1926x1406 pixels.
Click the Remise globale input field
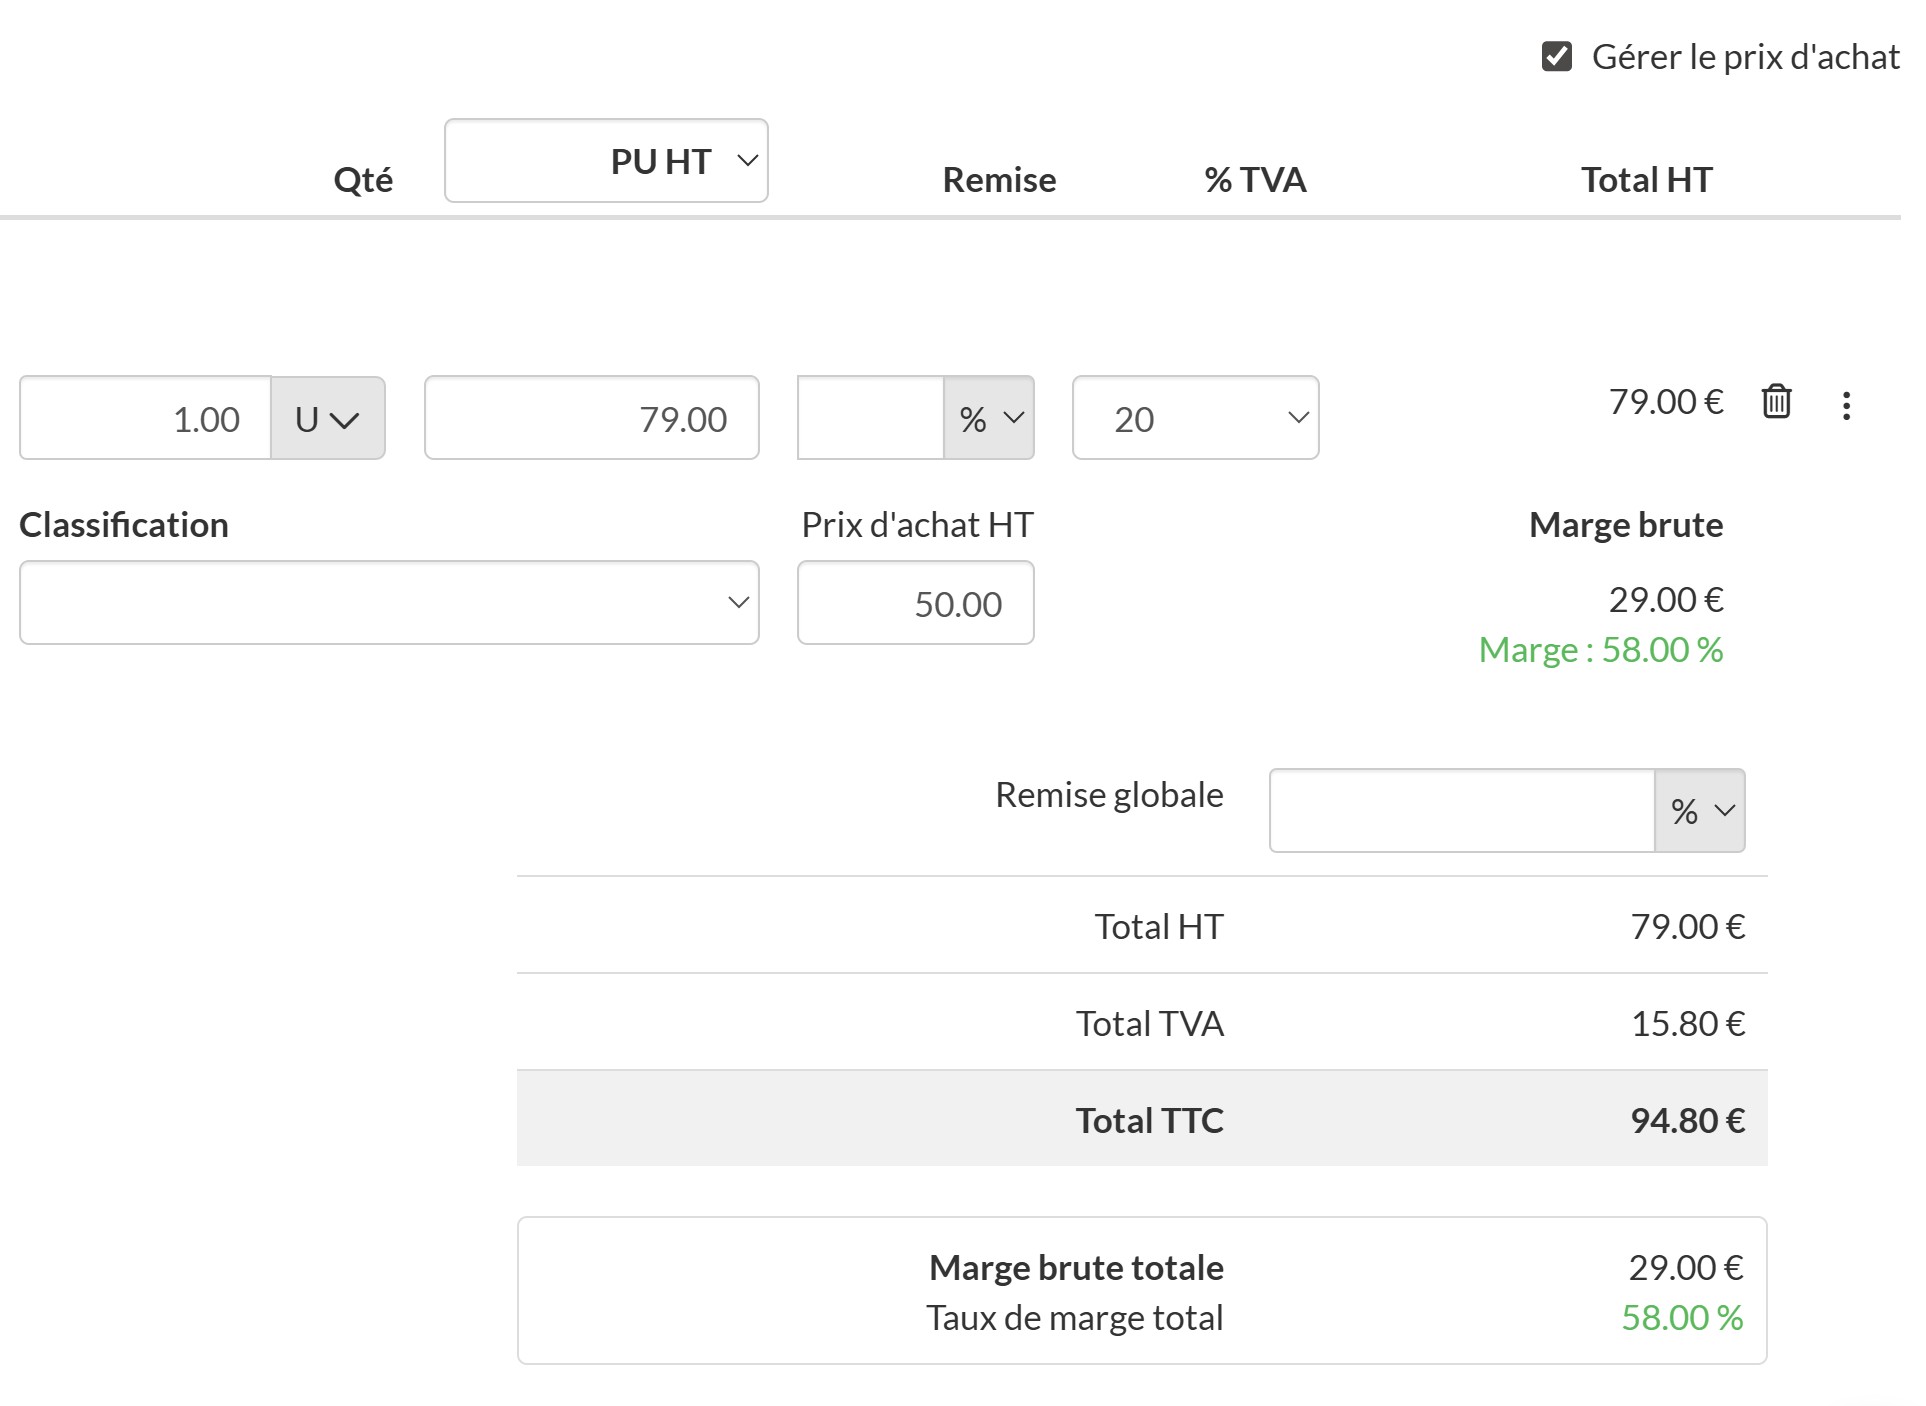click(x=1461, y=811)
